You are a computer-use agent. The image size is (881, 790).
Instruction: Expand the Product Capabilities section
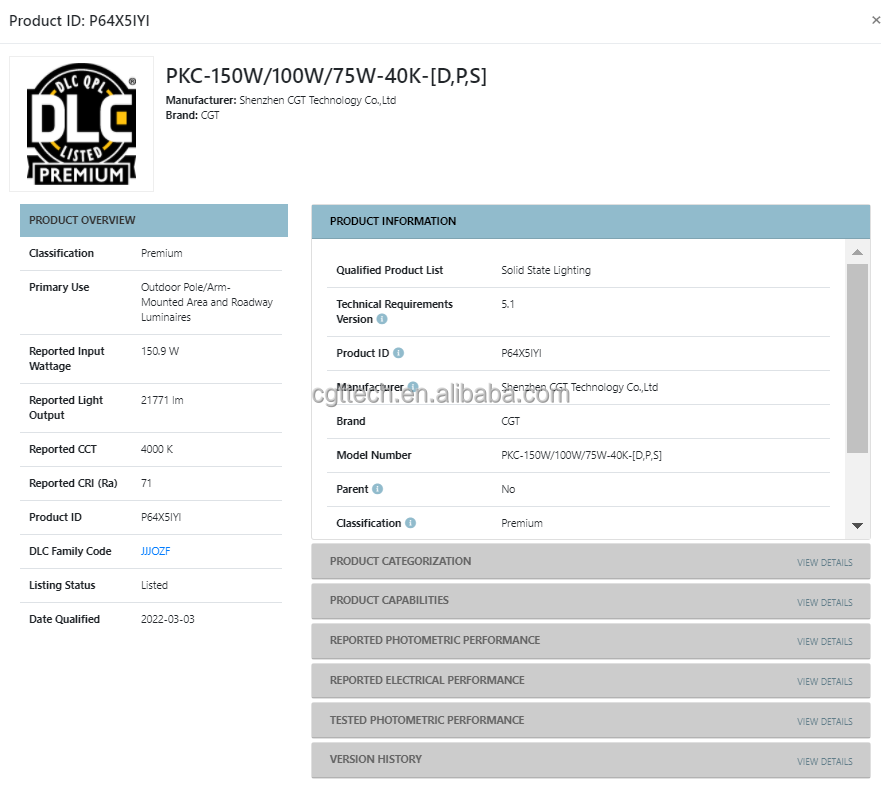pos(591,601)
